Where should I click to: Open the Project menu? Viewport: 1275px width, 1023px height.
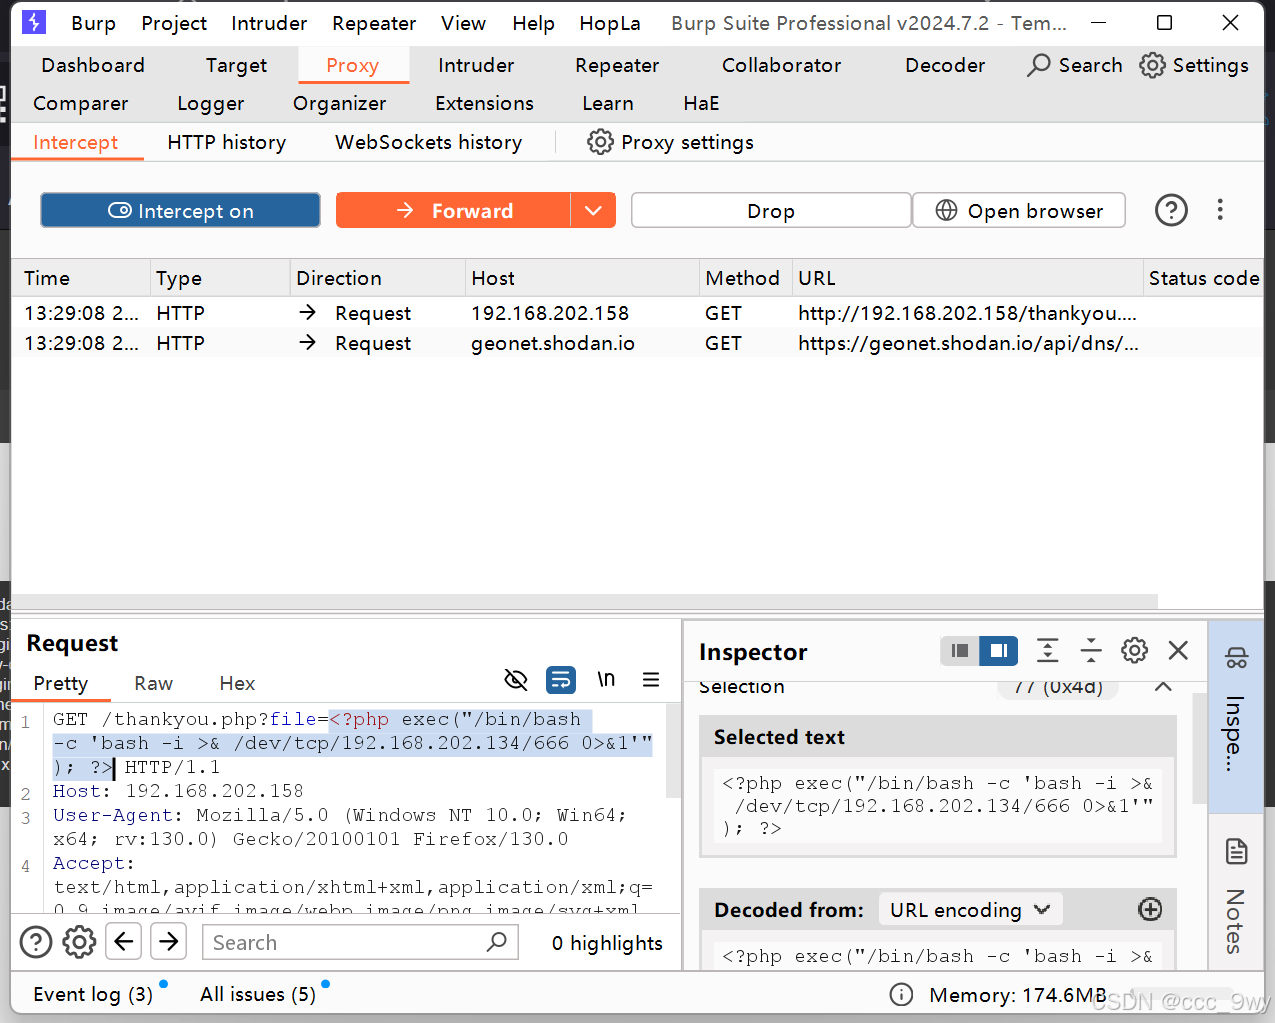tap(174, 23)
